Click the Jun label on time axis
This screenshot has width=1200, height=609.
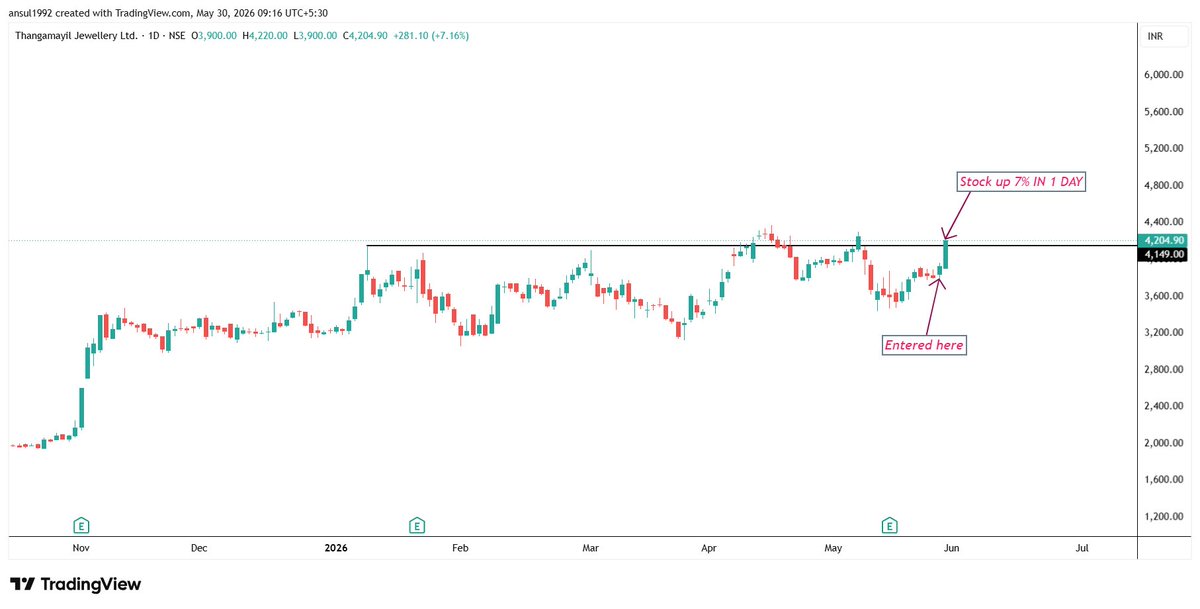[x=952, y=548]
